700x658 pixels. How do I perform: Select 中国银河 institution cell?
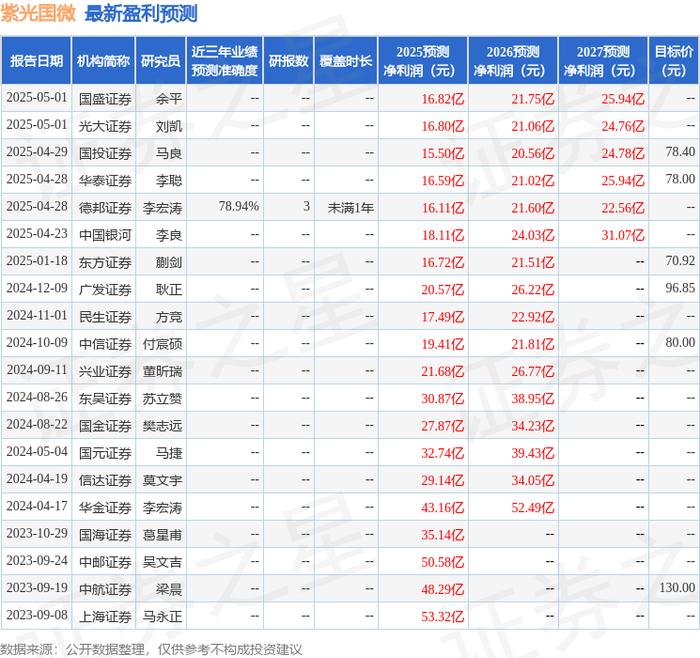tap(105, 235)
